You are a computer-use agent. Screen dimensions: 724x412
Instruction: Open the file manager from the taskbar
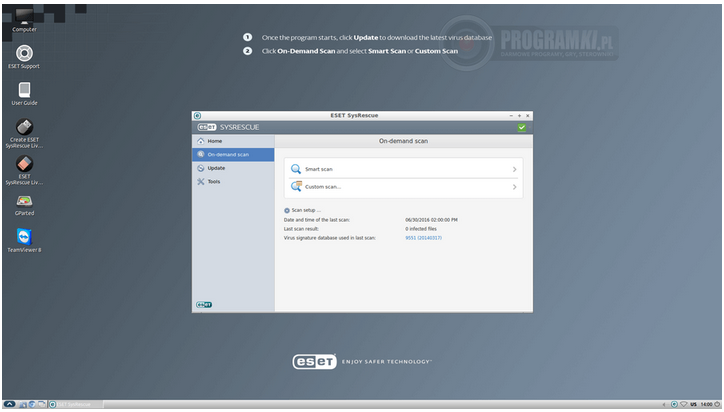point(23,405)
